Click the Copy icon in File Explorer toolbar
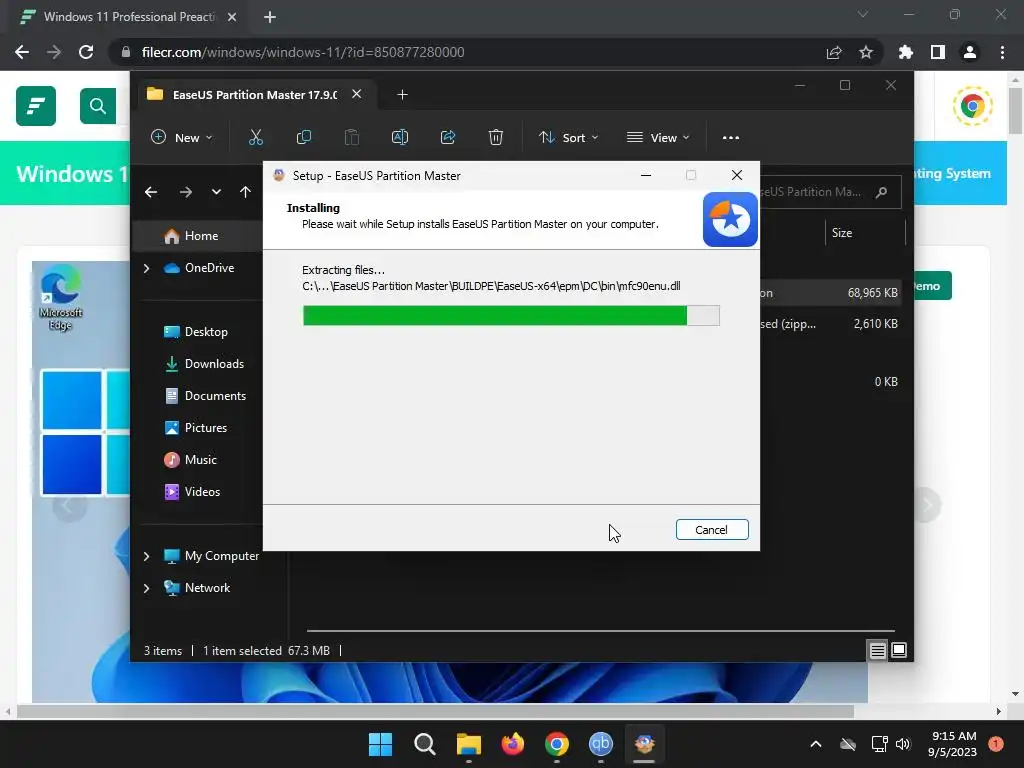 [x=304, y=137]
